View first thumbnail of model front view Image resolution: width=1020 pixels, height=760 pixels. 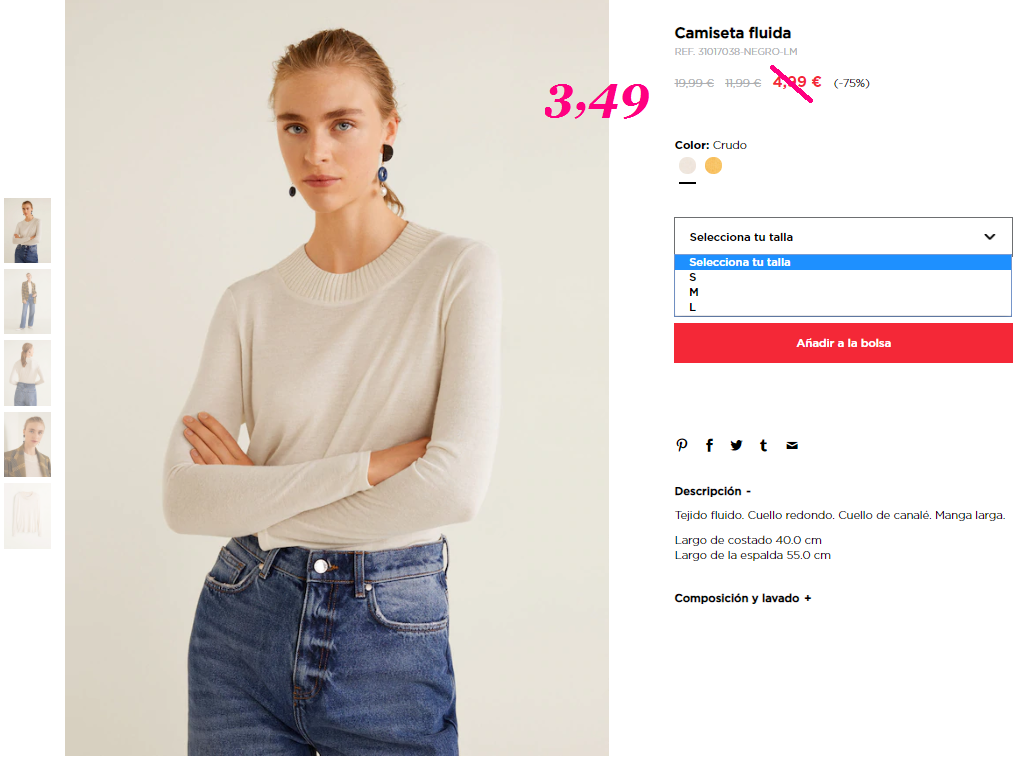coord(27,230)
